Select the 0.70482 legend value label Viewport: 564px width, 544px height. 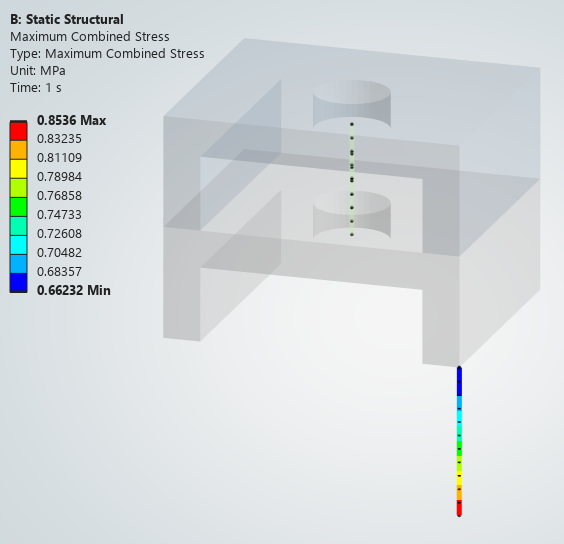point(59,253)
